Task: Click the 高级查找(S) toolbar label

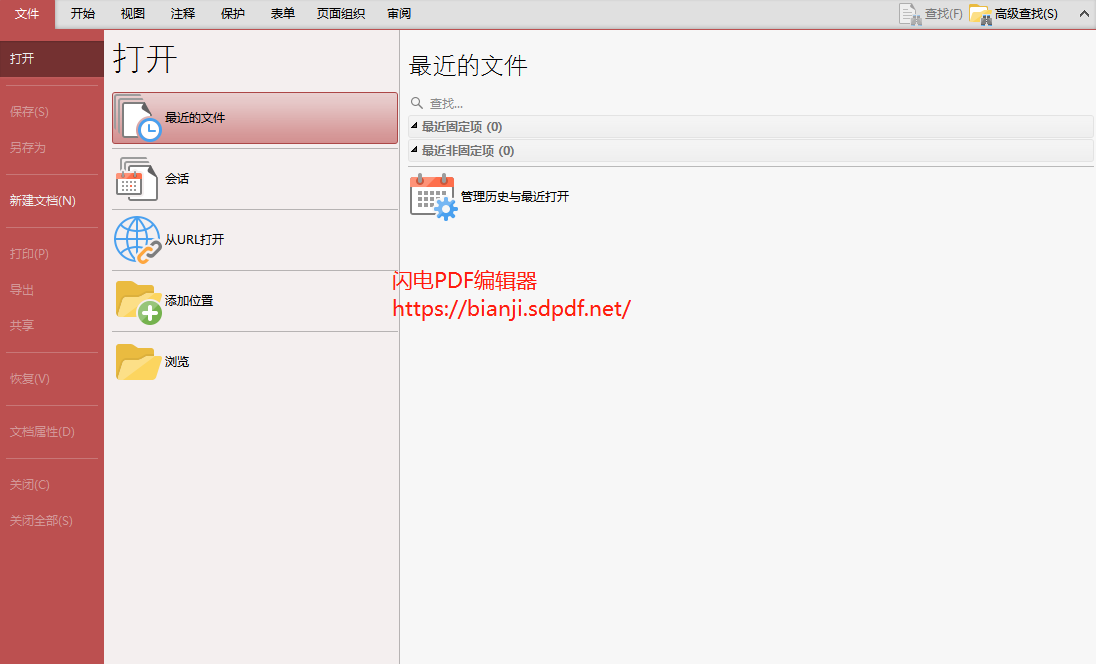Action: 1026,14
